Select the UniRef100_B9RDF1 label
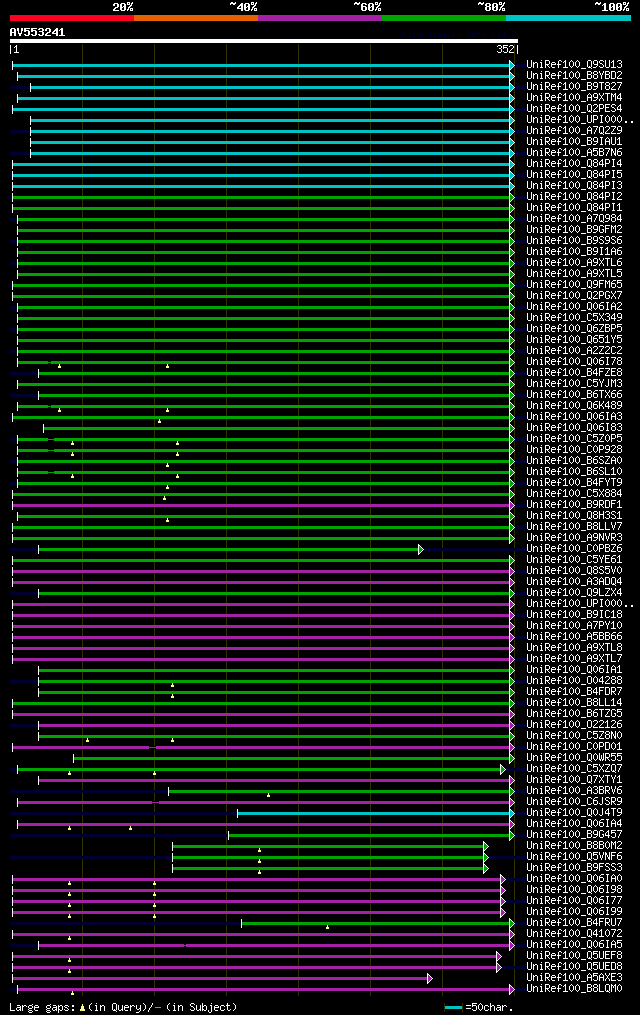The height and width of the screenshot is (1015, 640). tap(574, 505)
